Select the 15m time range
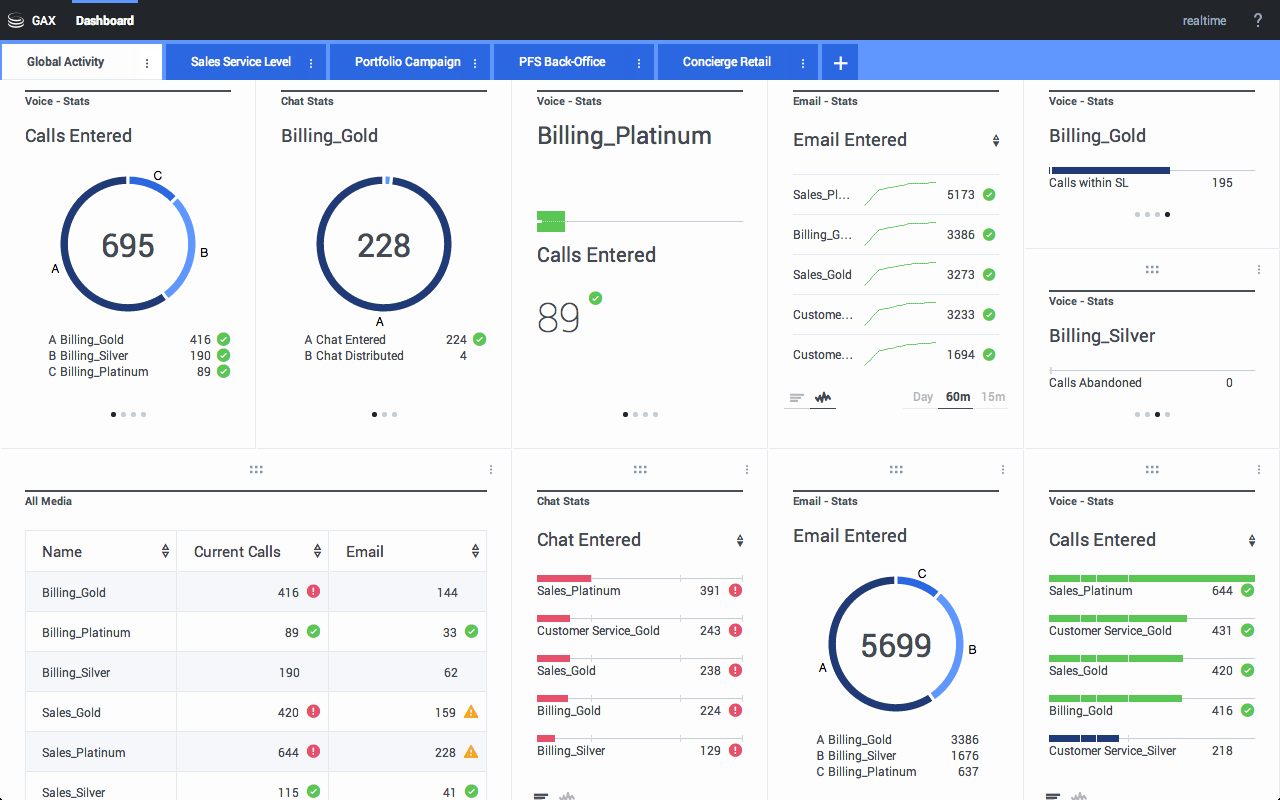This screenshot has width=1280, height=800. coord(993,397)
